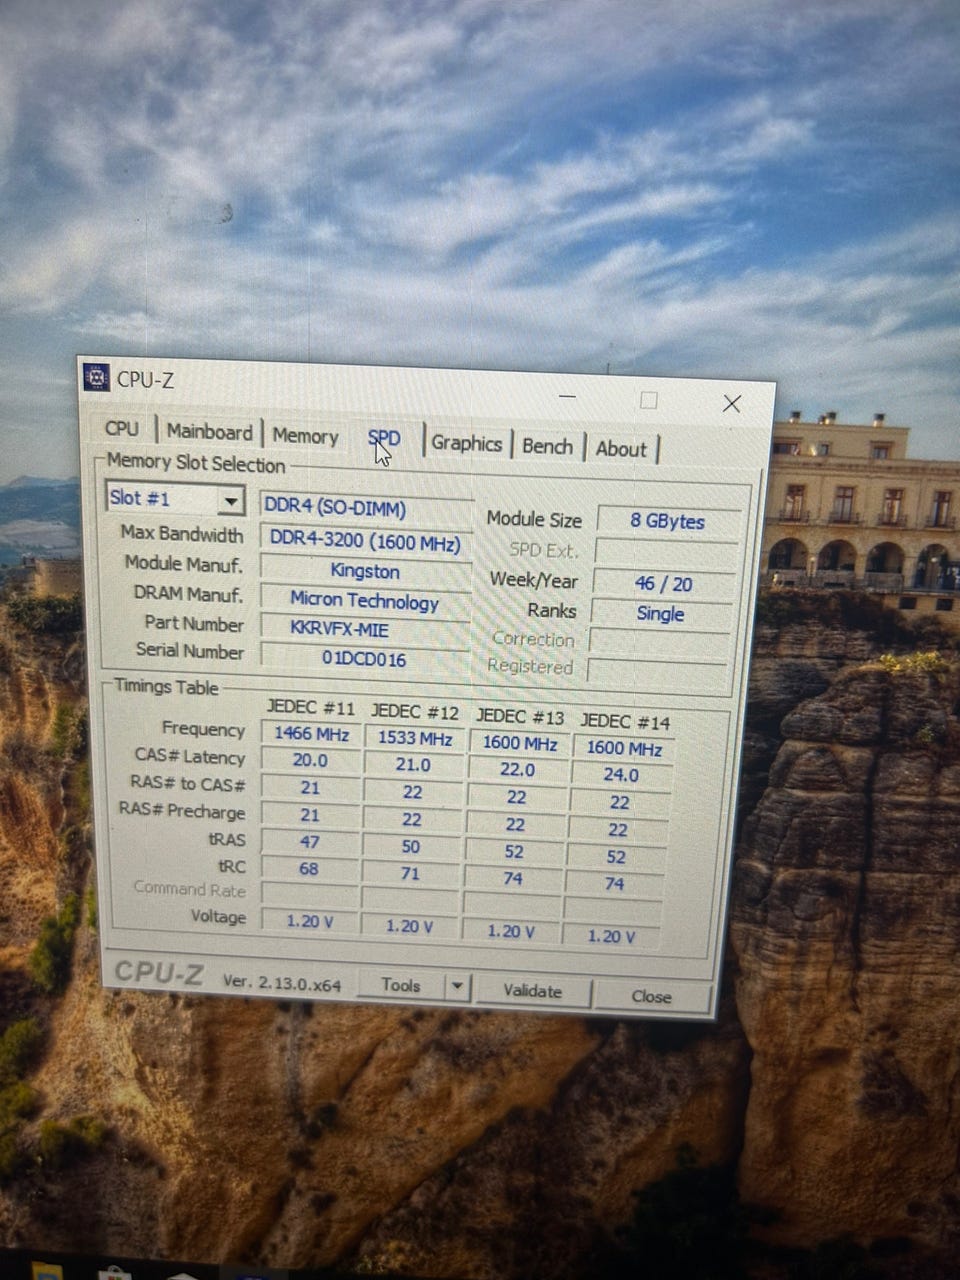Switch to the Mainboard tab

point(209,432)
